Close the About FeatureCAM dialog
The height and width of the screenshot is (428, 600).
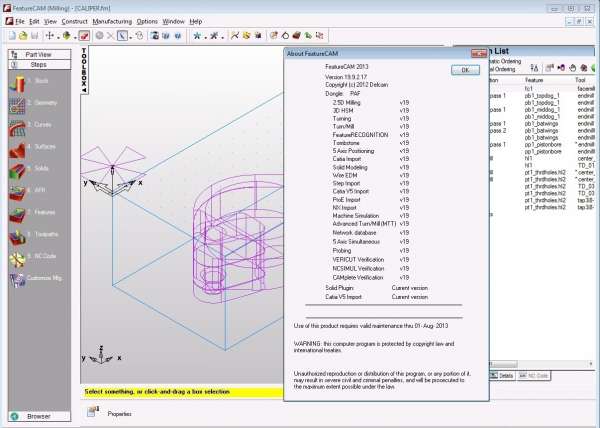(x=479, y=54)
